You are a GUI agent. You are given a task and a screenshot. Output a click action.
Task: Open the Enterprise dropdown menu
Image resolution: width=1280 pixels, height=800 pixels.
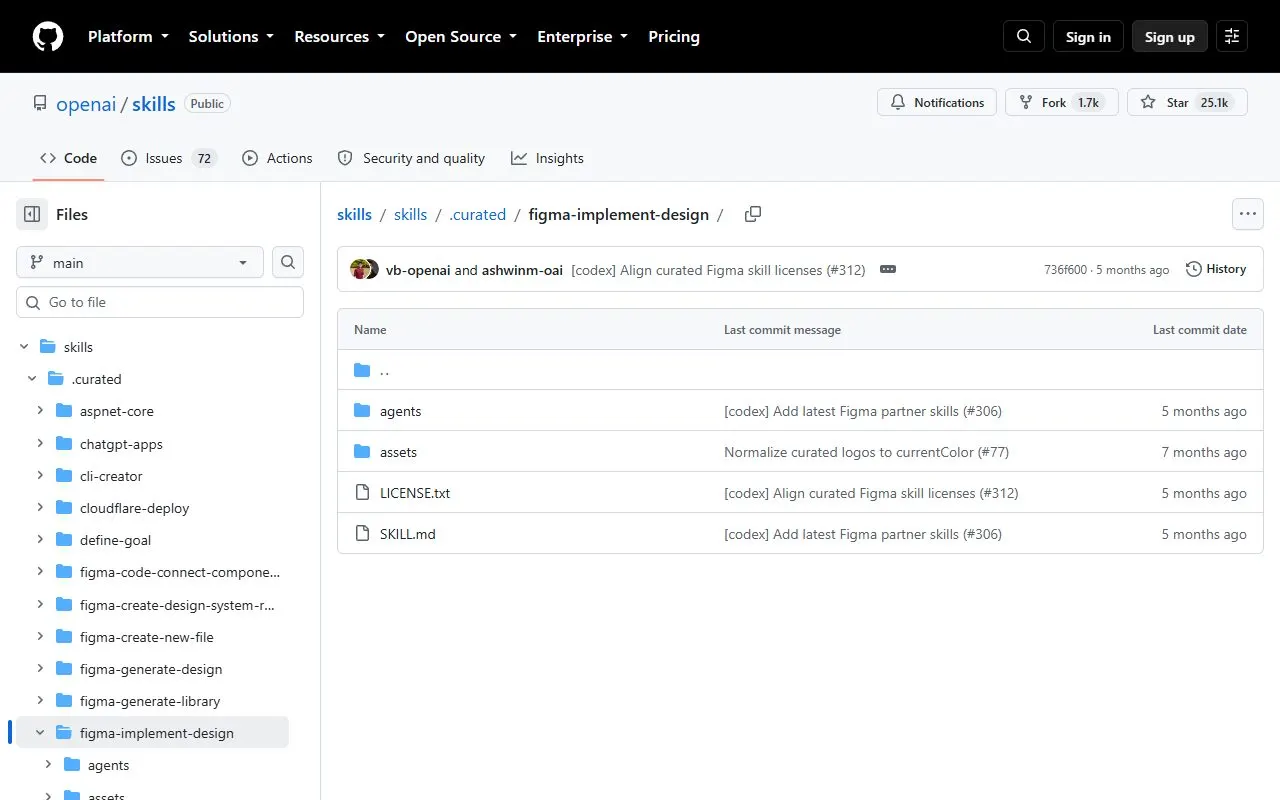pyautogui.click(x=583, y=36)
